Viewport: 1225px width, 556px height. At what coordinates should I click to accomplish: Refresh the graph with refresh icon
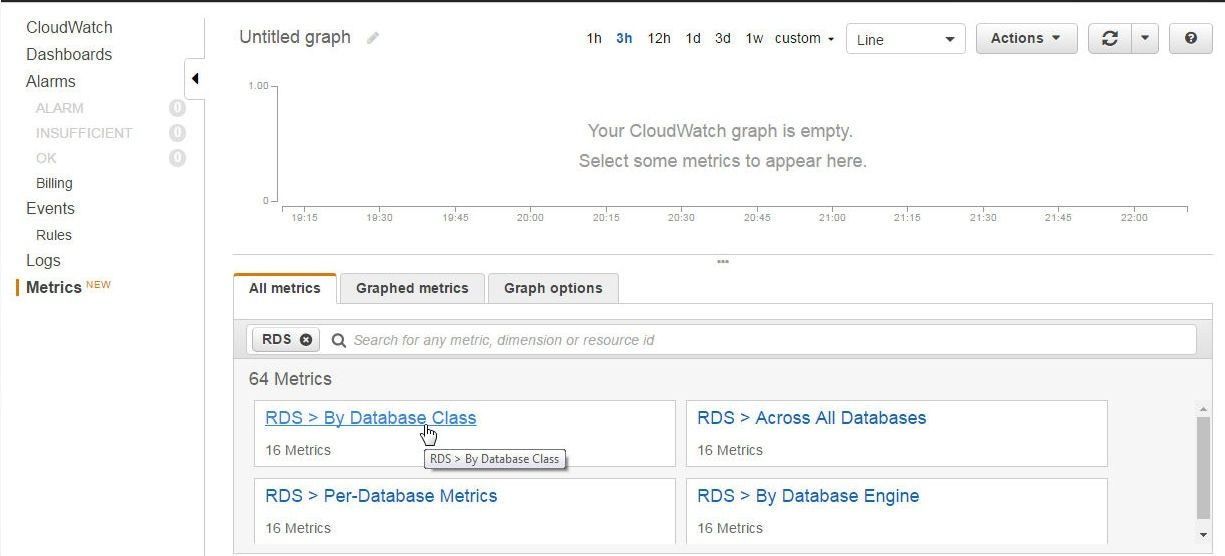click(x=1109, y=38)
